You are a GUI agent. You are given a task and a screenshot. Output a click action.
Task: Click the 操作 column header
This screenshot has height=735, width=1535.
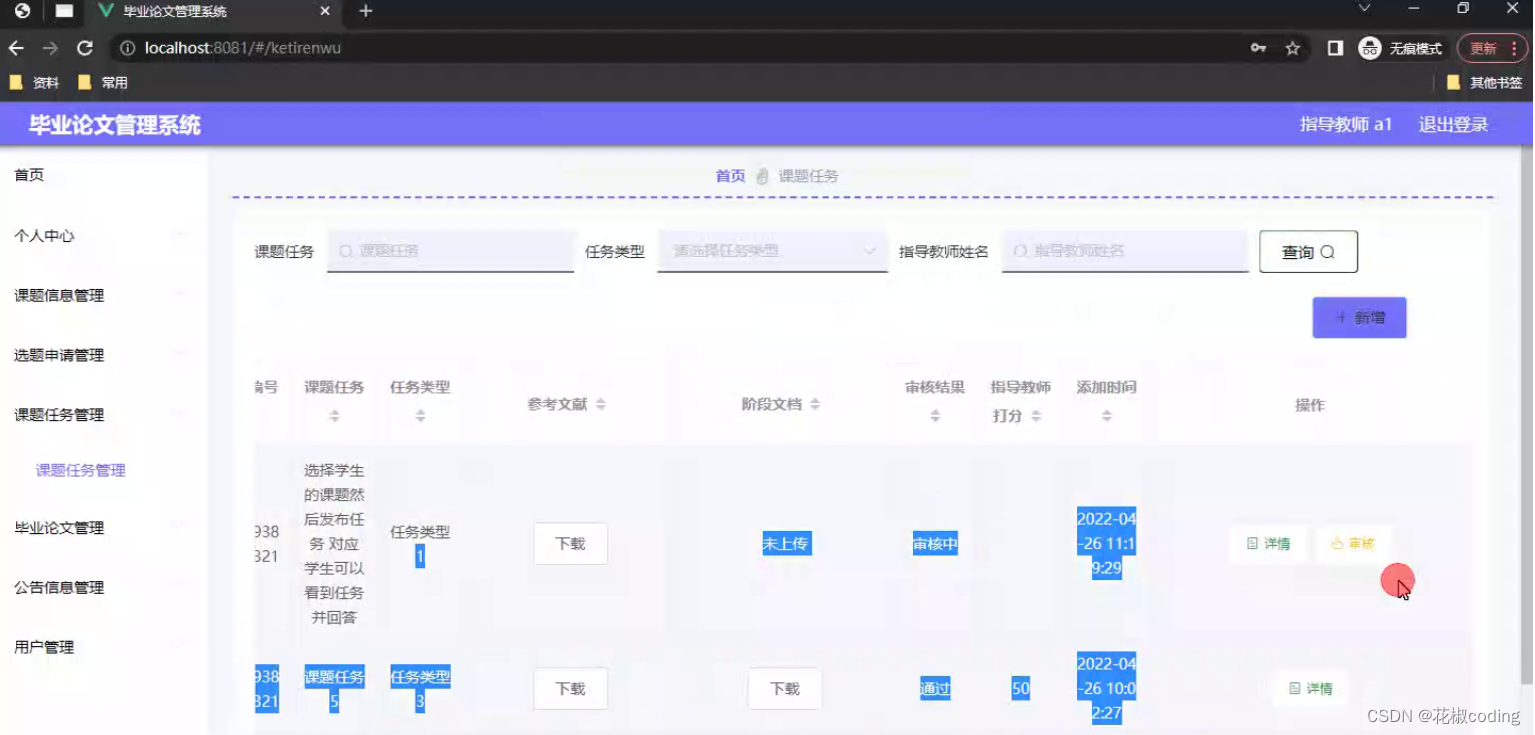[1310, 405]
